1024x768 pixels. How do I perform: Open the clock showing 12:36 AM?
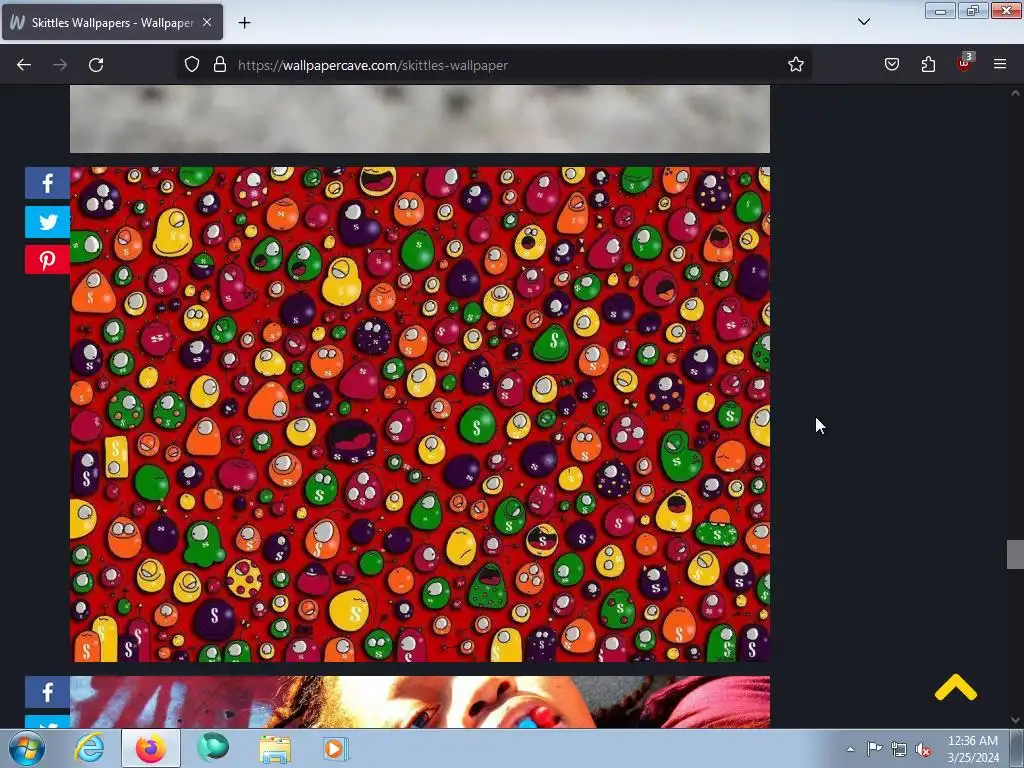coord(972,749)
